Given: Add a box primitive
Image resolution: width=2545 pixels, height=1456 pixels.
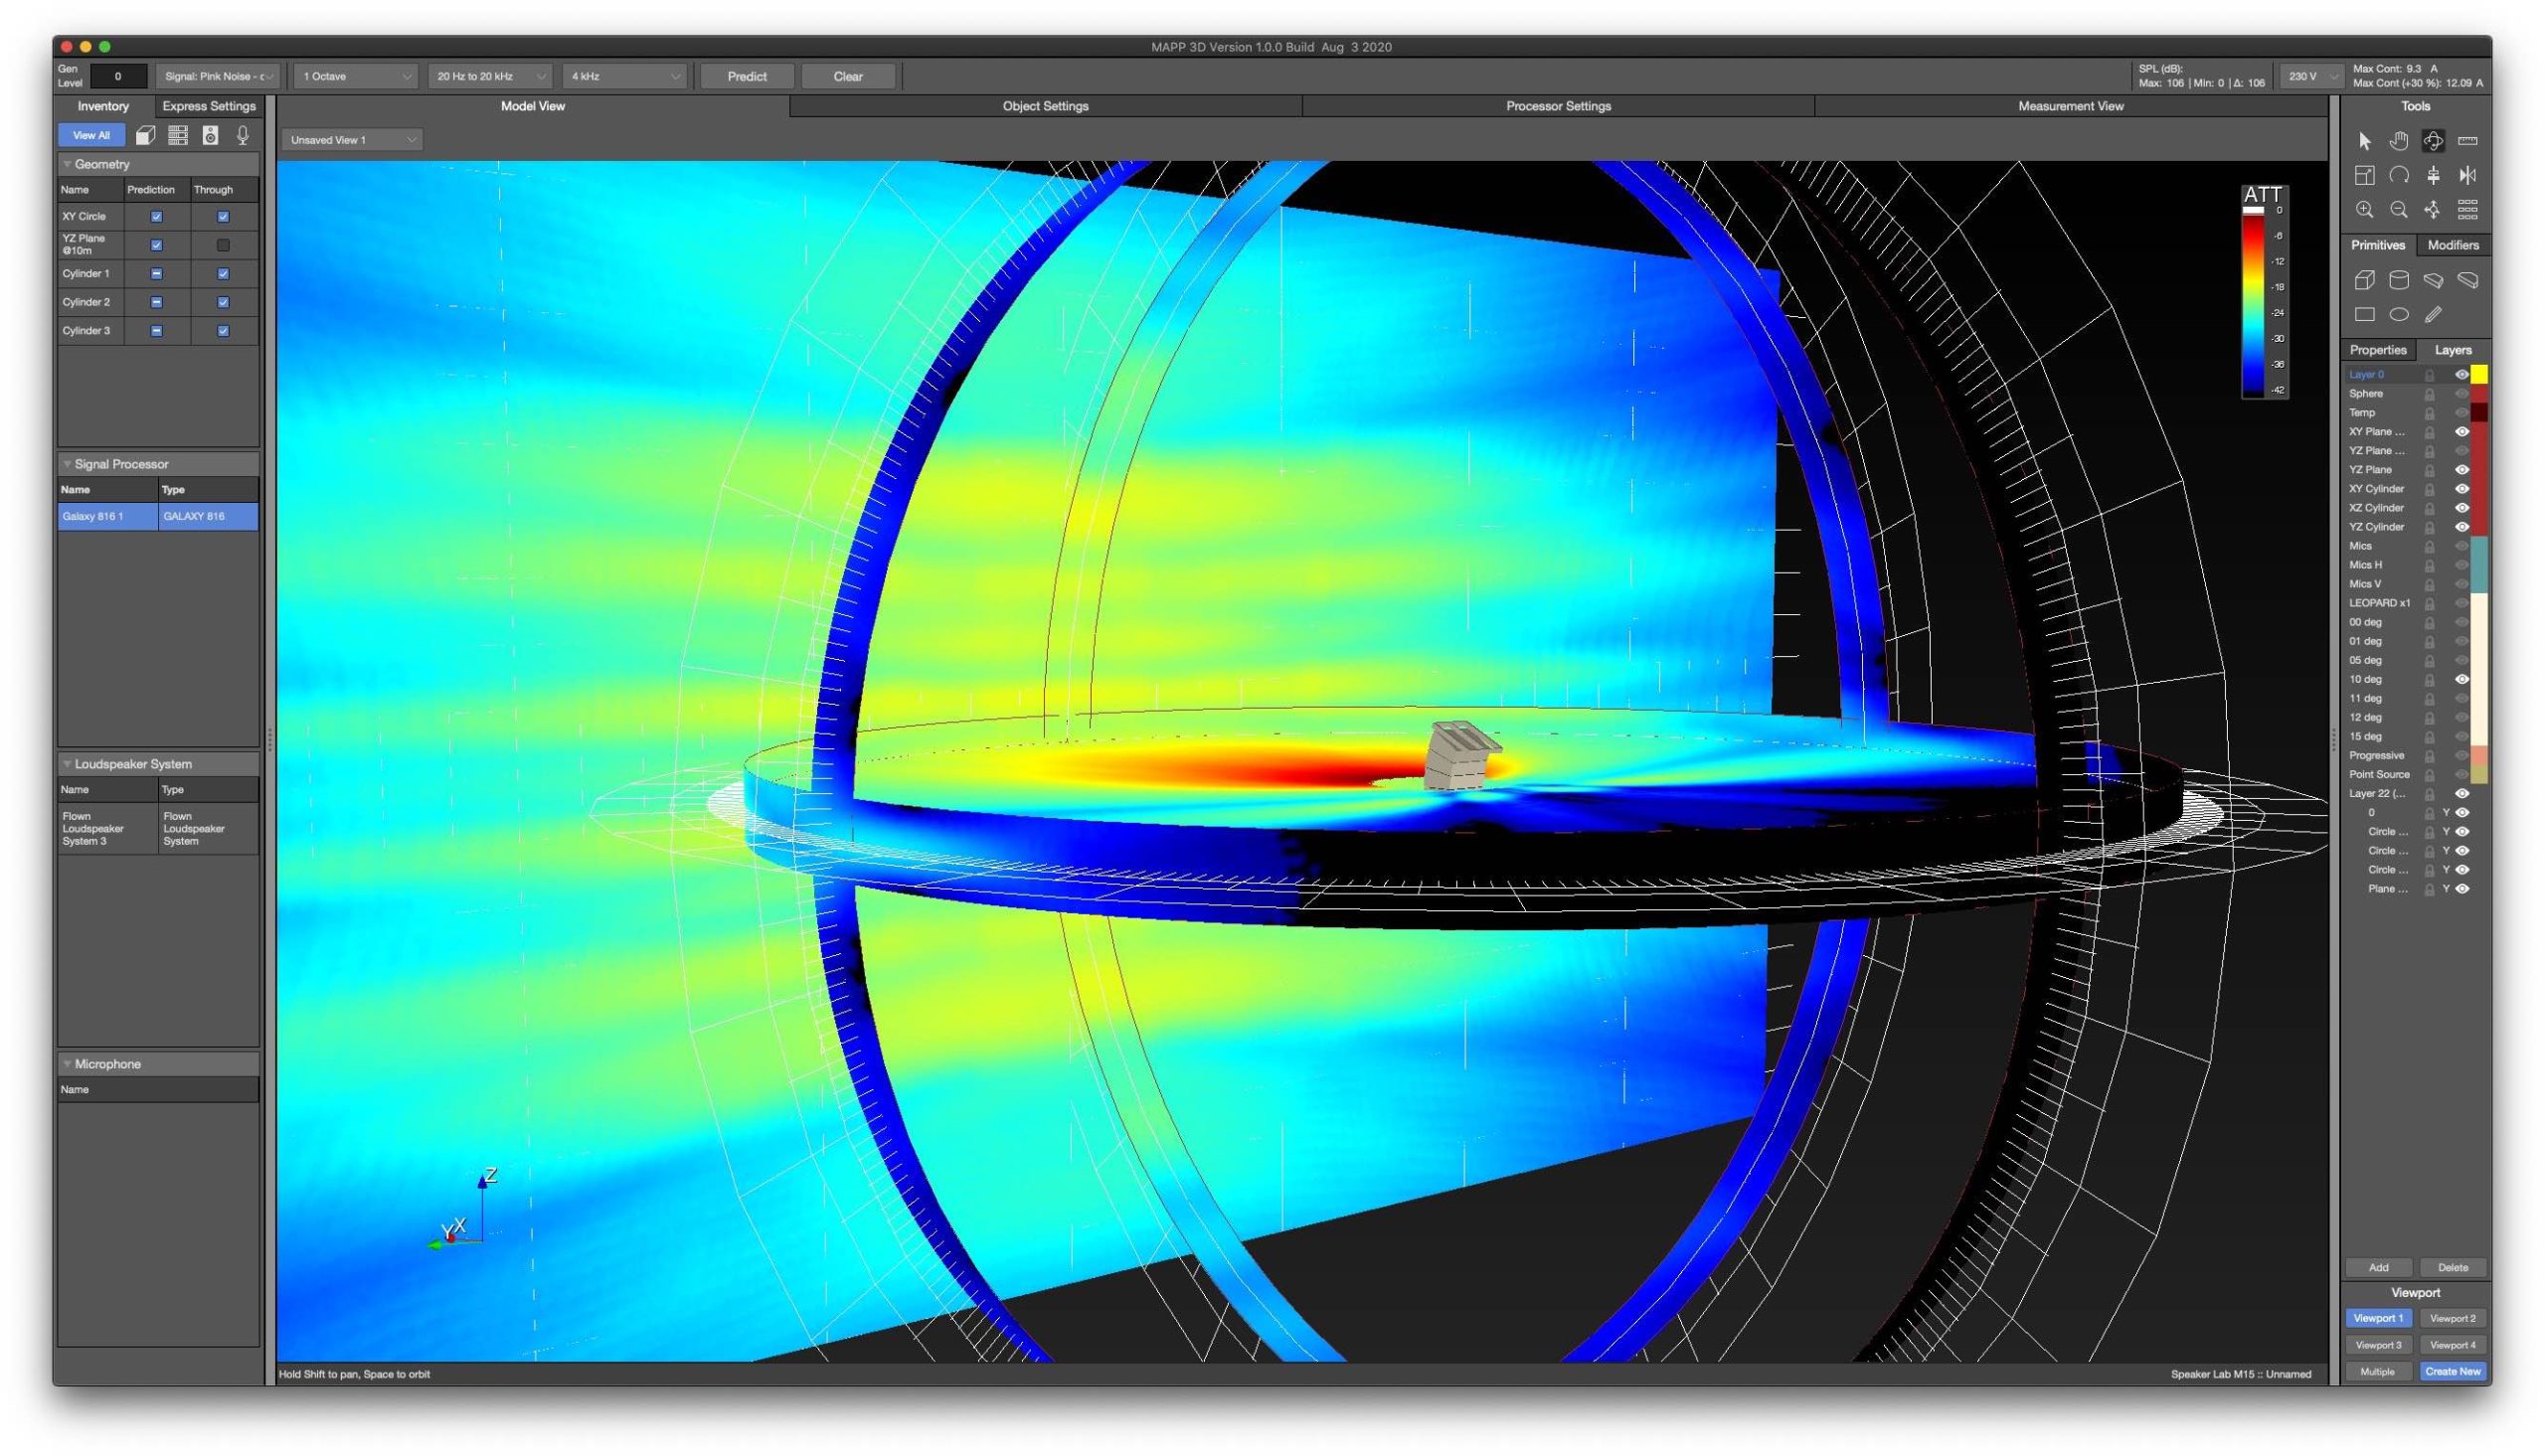Looking at the screenshot, I should 2364,280.
